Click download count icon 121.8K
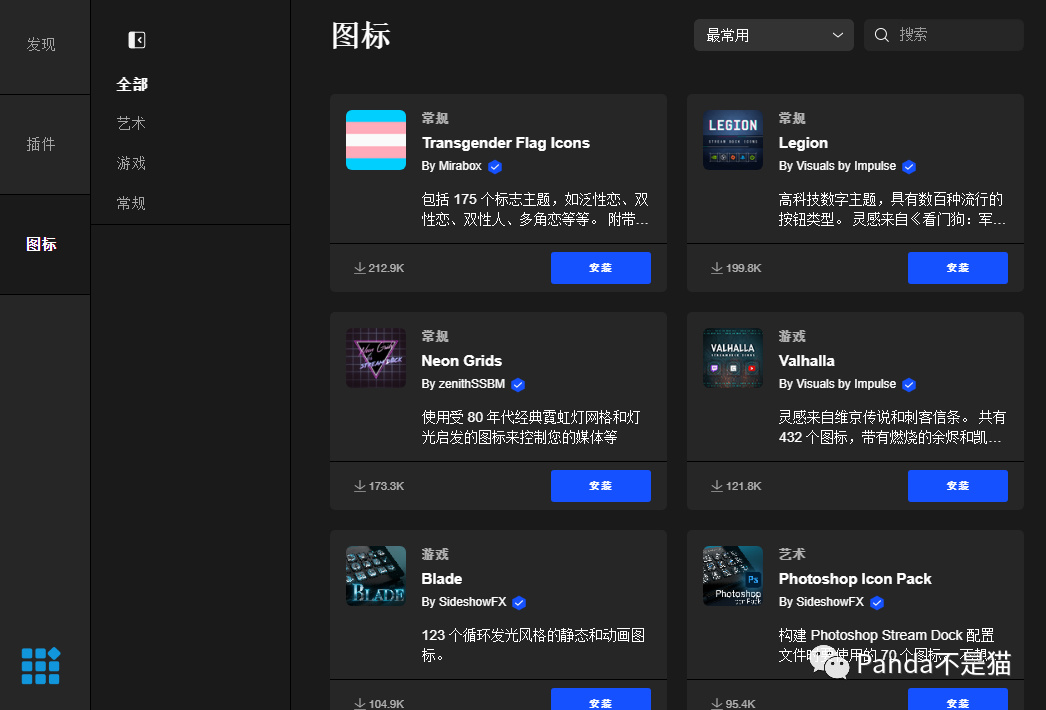 716,486
